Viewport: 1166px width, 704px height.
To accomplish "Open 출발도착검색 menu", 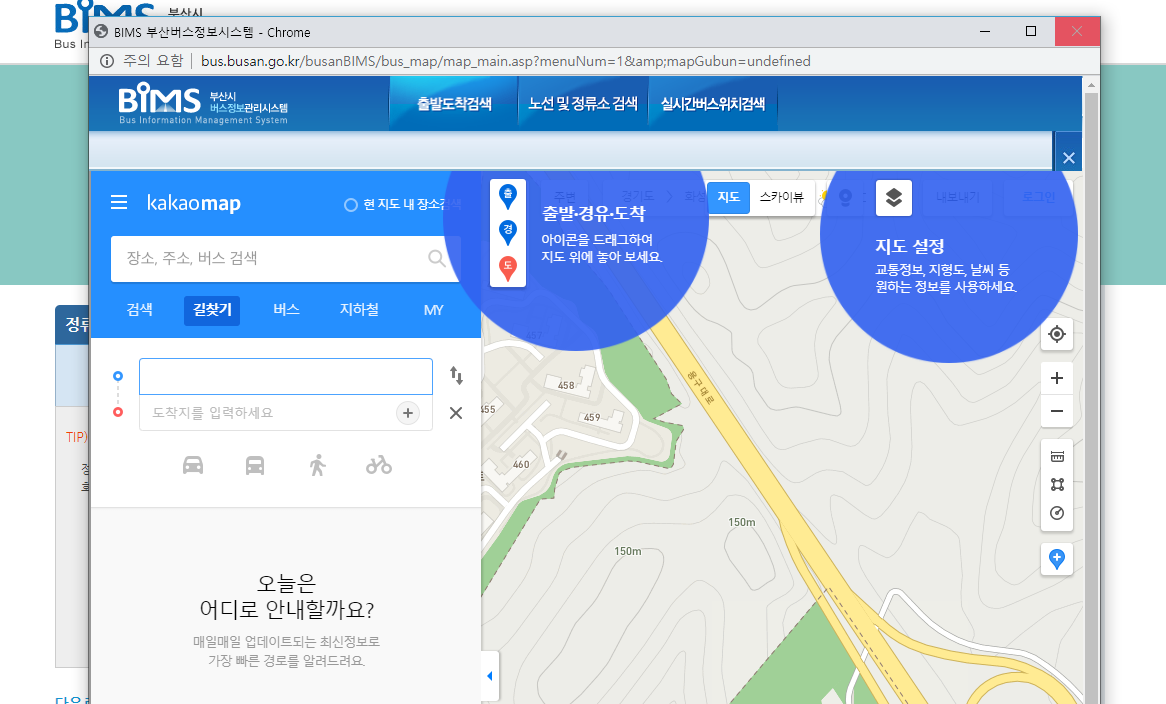I will [x=454, y=104].
